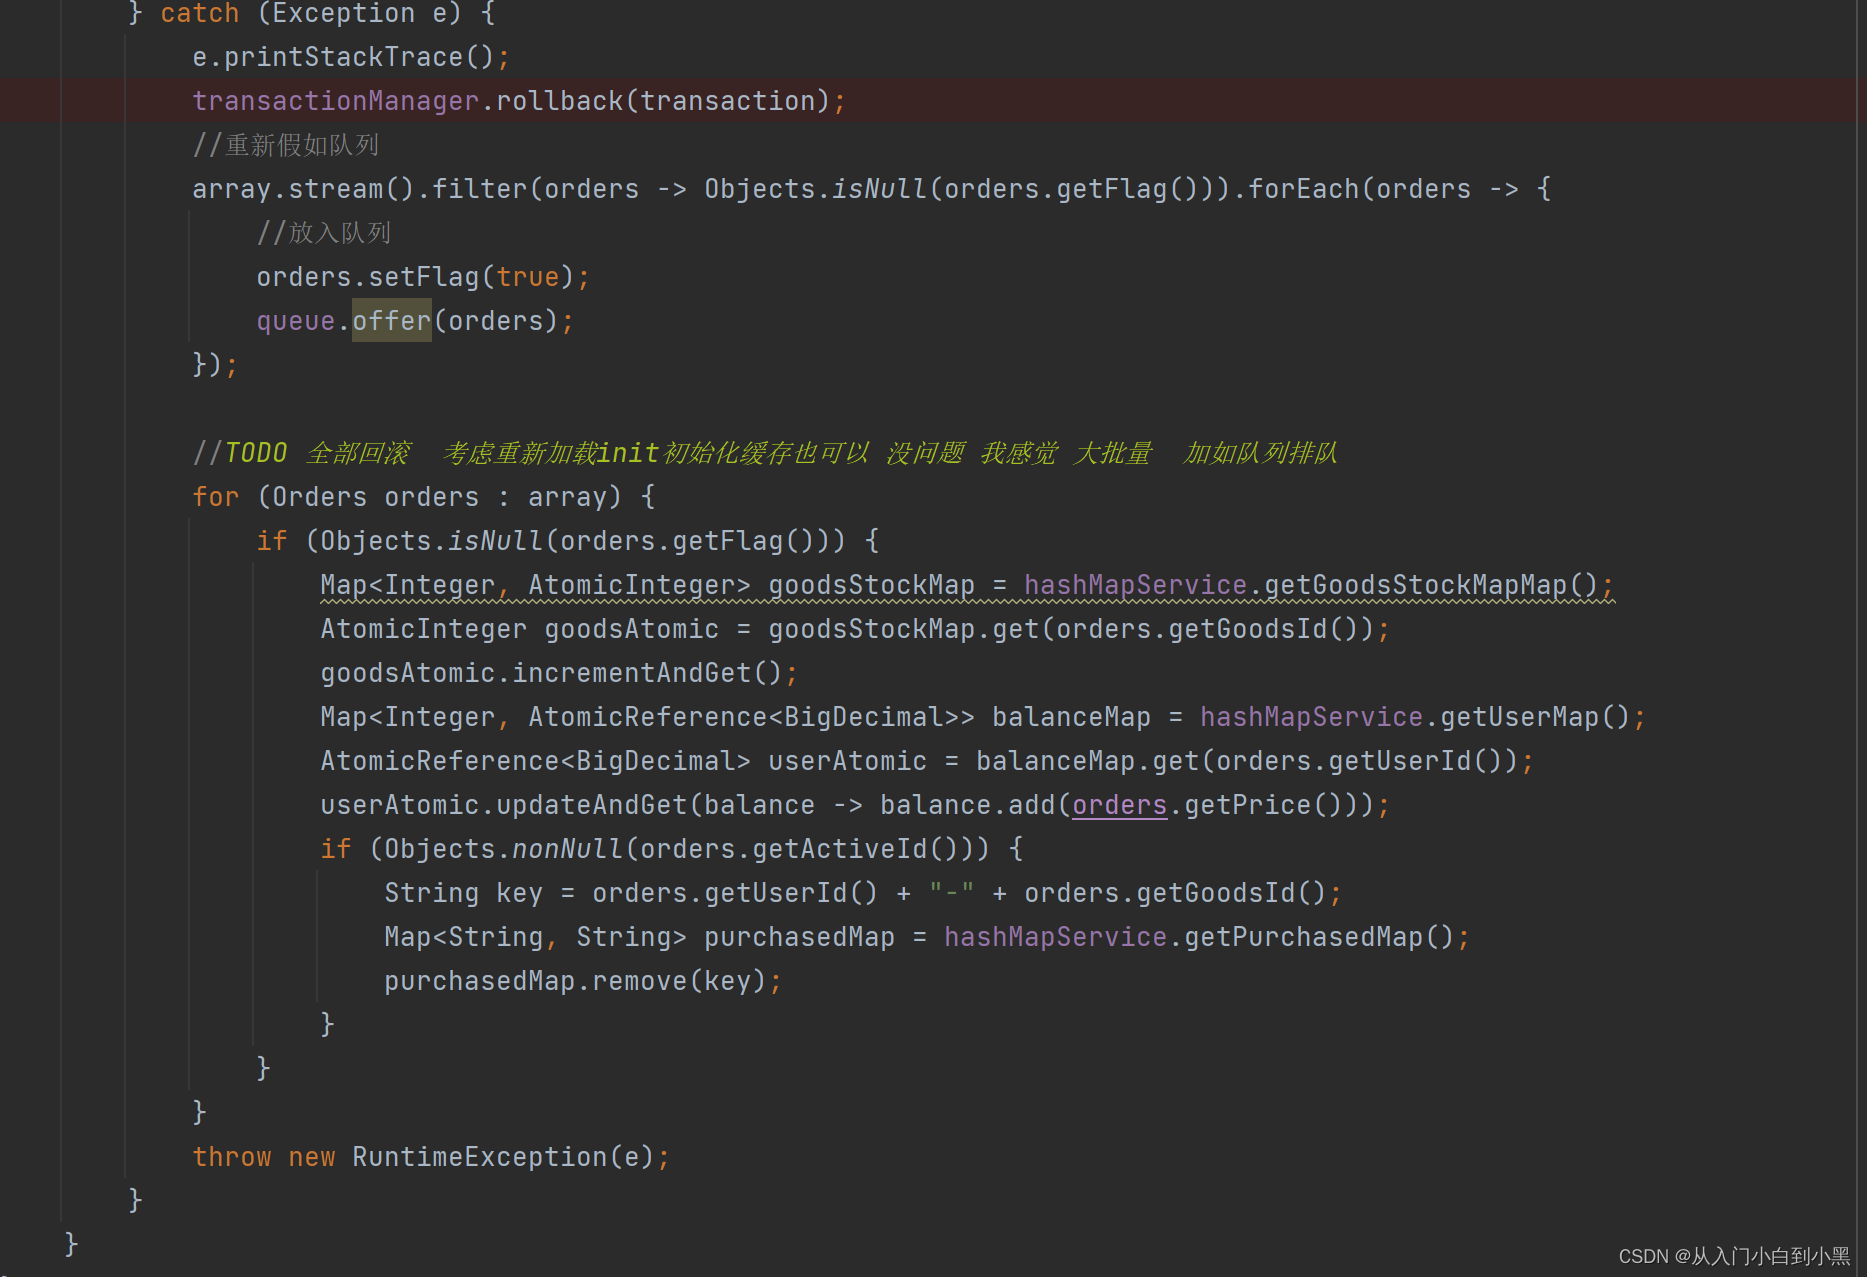This screenshot has width=1867, height=1277.
Task: Click the final closing brace of the method
Action: pyautogui.click(x=71, y=1244)
